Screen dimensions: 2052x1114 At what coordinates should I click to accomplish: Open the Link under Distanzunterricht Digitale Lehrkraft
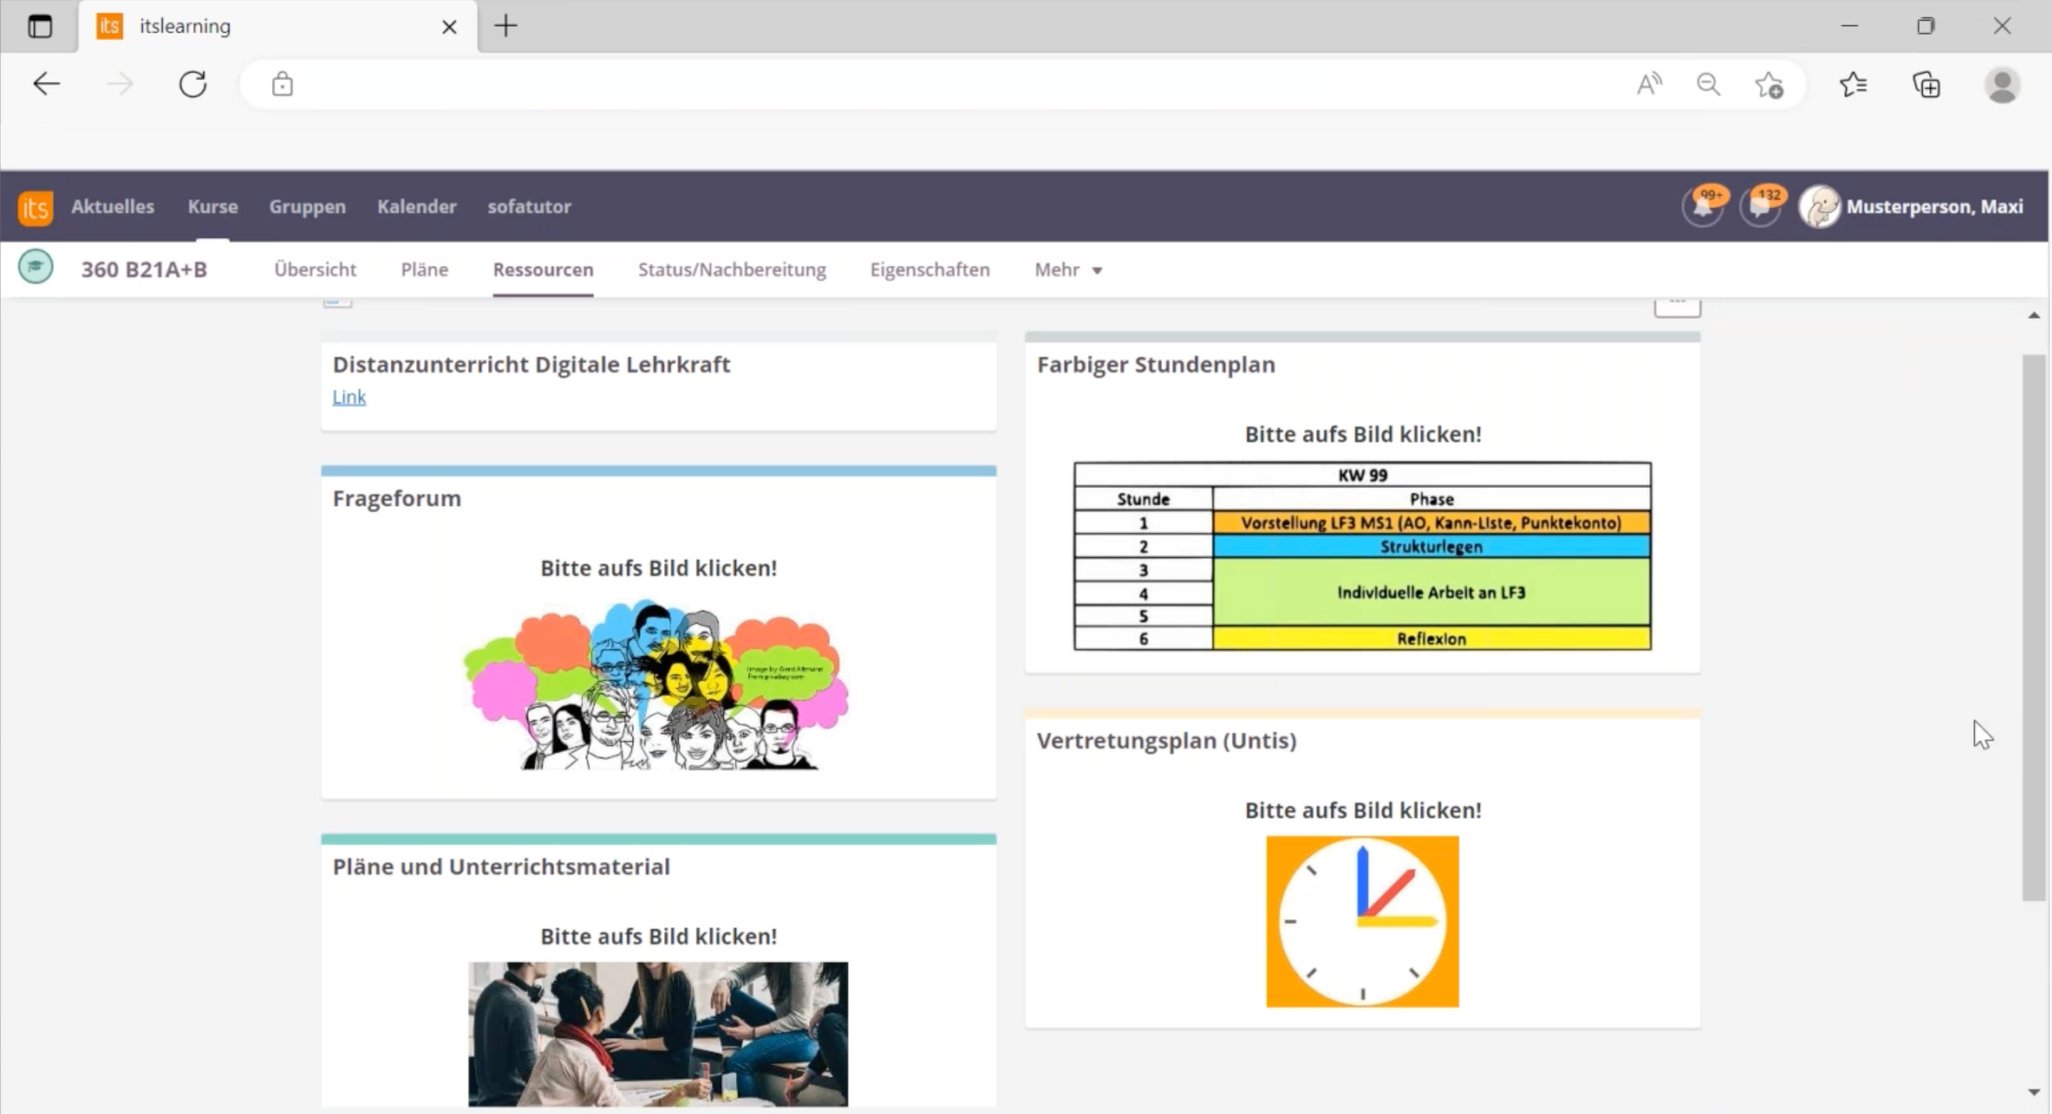pos(348,396)
